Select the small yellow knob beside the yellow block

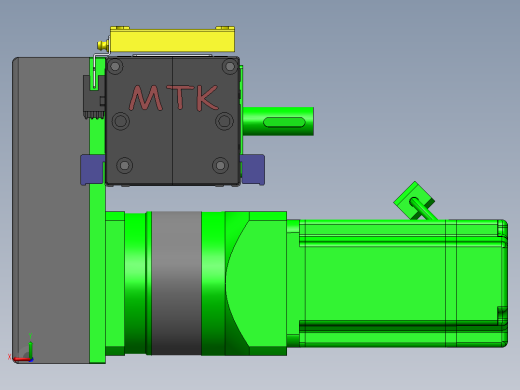pyautogui.click(x=103, y=45)
